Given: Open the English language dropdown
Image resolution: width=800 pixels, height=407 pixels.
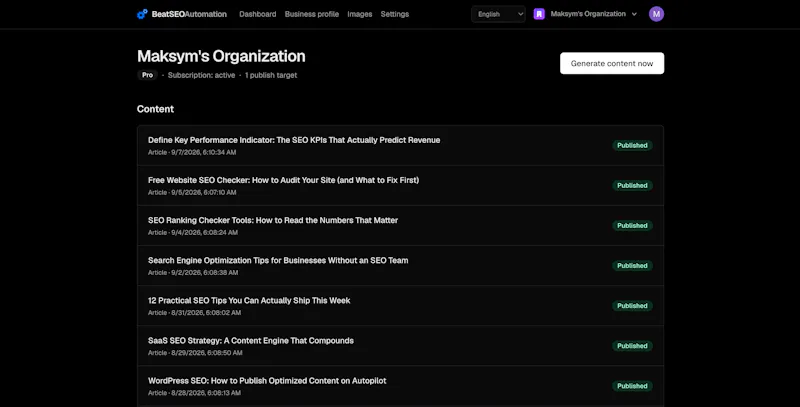Looking at the screenshot, I should coord(498,14).
